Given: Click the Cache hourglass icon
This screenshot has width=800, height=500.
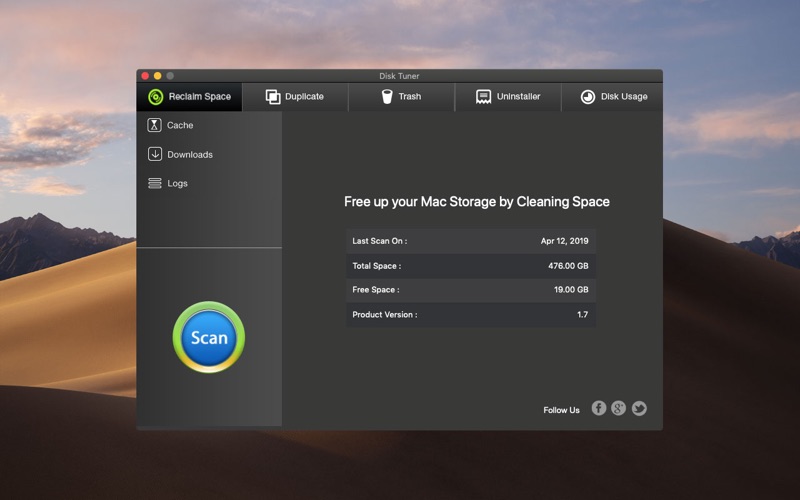Looking at the screenshot, I should [154, 125].
